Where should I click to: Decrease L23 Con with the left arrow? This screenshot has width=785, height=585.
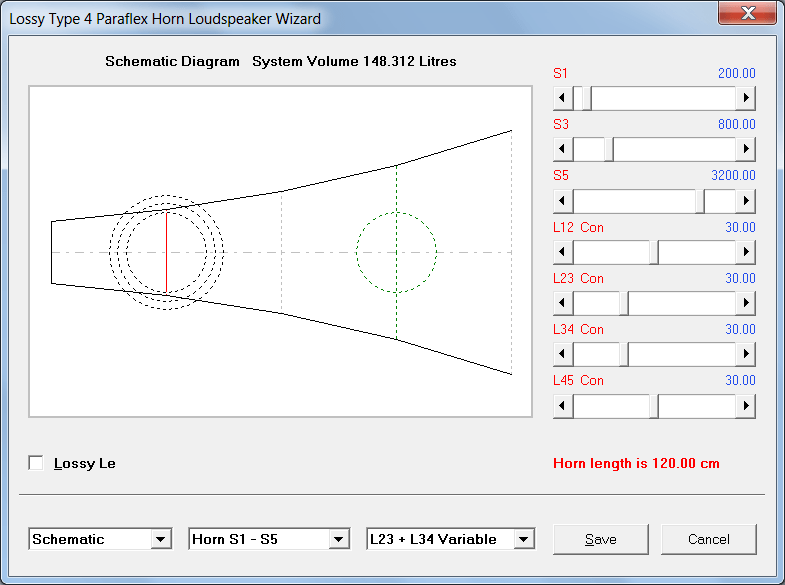[563, 303]
